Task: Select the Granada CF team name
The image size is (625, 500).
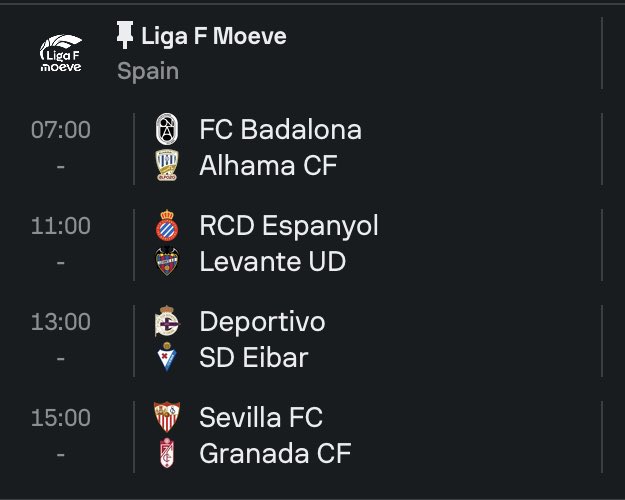Action: coord(275,453)
